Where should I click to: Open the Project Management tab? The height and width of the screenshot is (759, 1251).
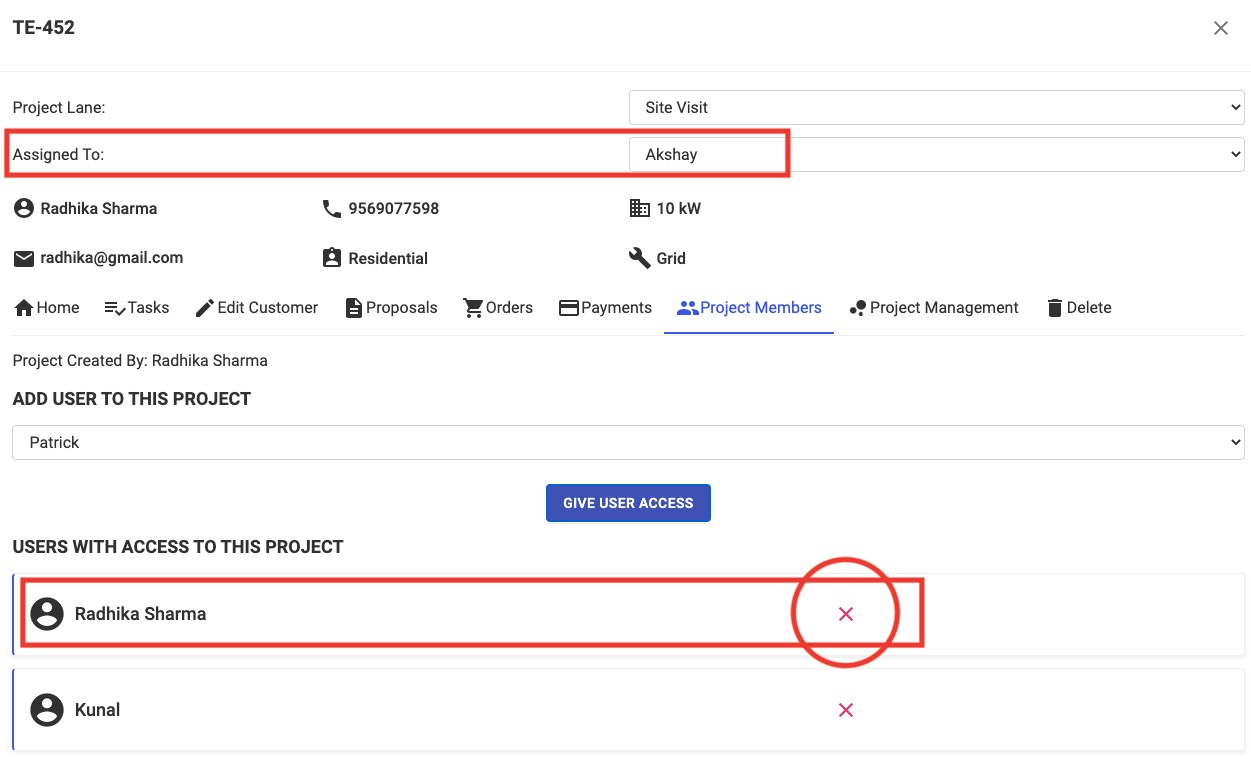933,308
